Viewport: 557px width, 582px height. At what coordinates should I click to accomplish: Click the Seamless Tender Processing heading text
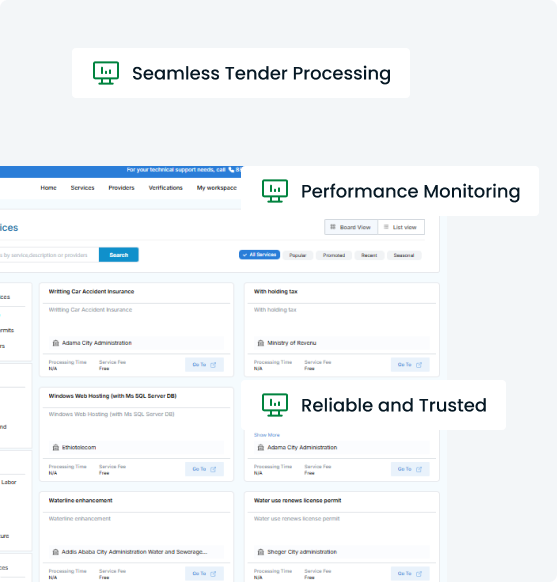coord(262,73)
